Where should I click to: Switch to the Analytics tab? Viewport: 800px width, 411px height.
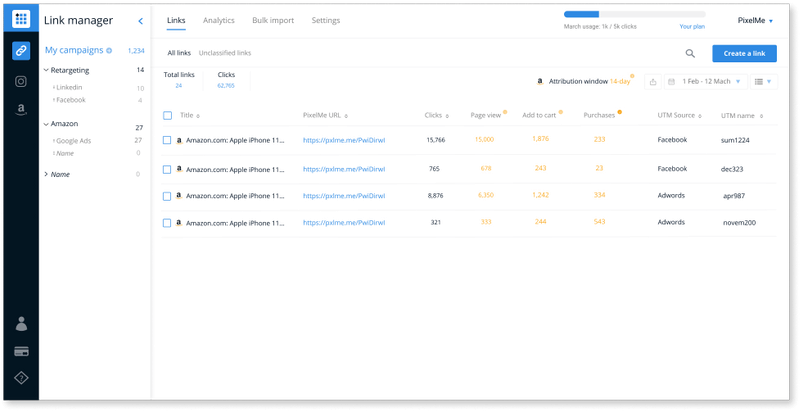pos(219,21)
